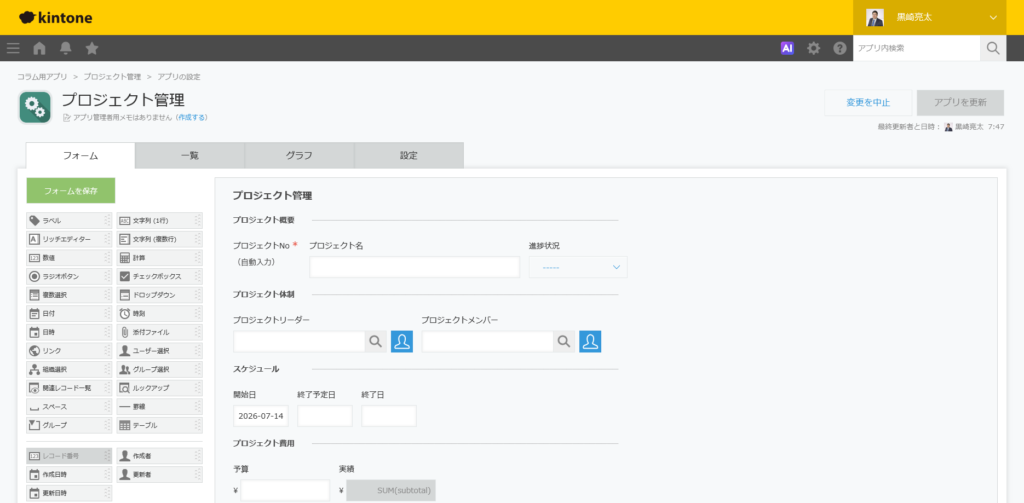Open the settings gear in the header

coord(813,48)
